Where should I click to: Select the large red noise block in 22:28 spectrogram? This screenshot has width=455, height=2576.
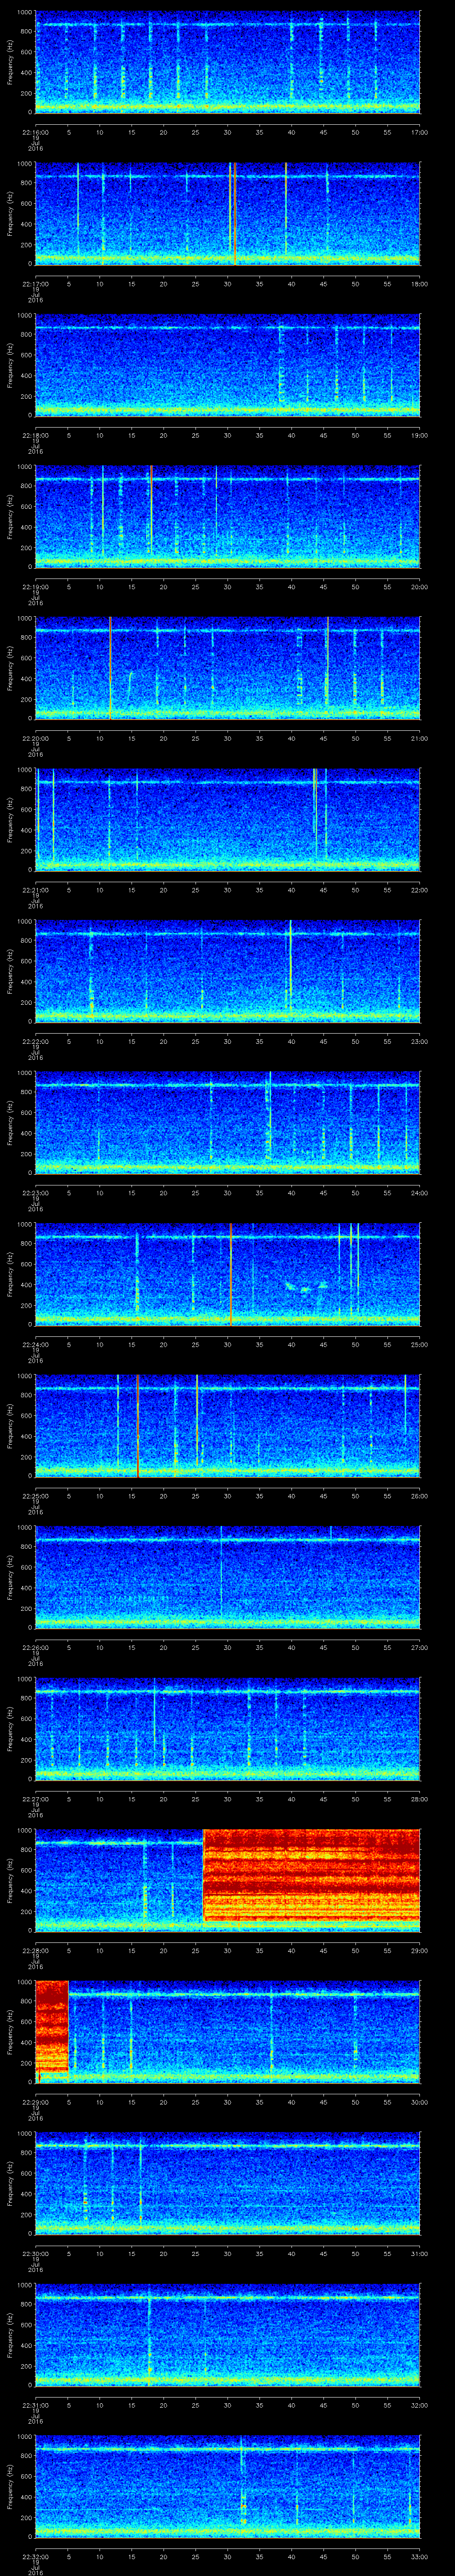311,1875
